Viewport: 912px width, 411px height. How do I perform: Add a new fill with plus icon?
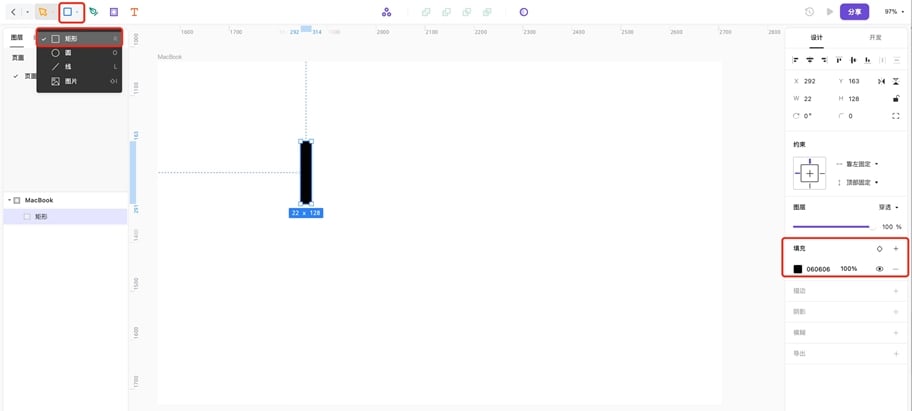click(x=896, y=249)
